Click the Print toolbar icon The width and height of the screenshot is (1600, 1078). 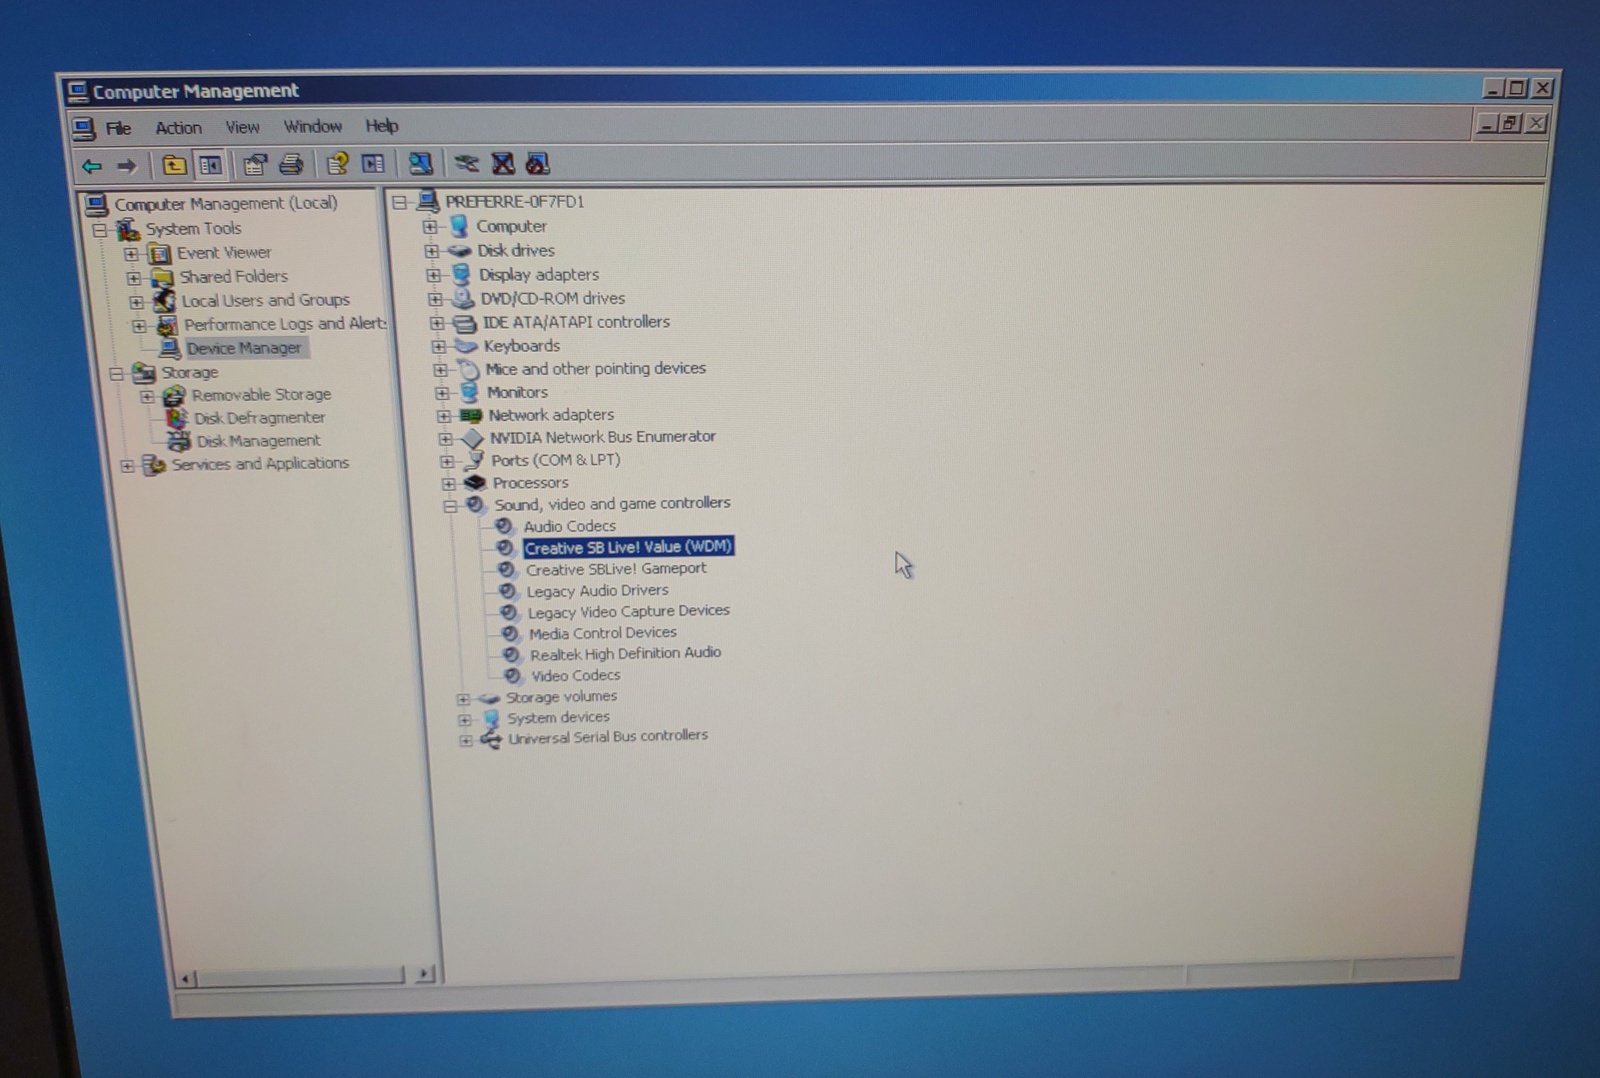pyautogui.click(x=291, y=164)
